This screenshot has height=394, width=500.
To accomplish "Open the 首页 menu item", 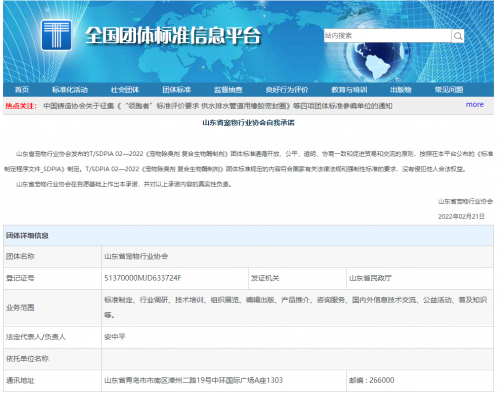I will pos(22,90).
